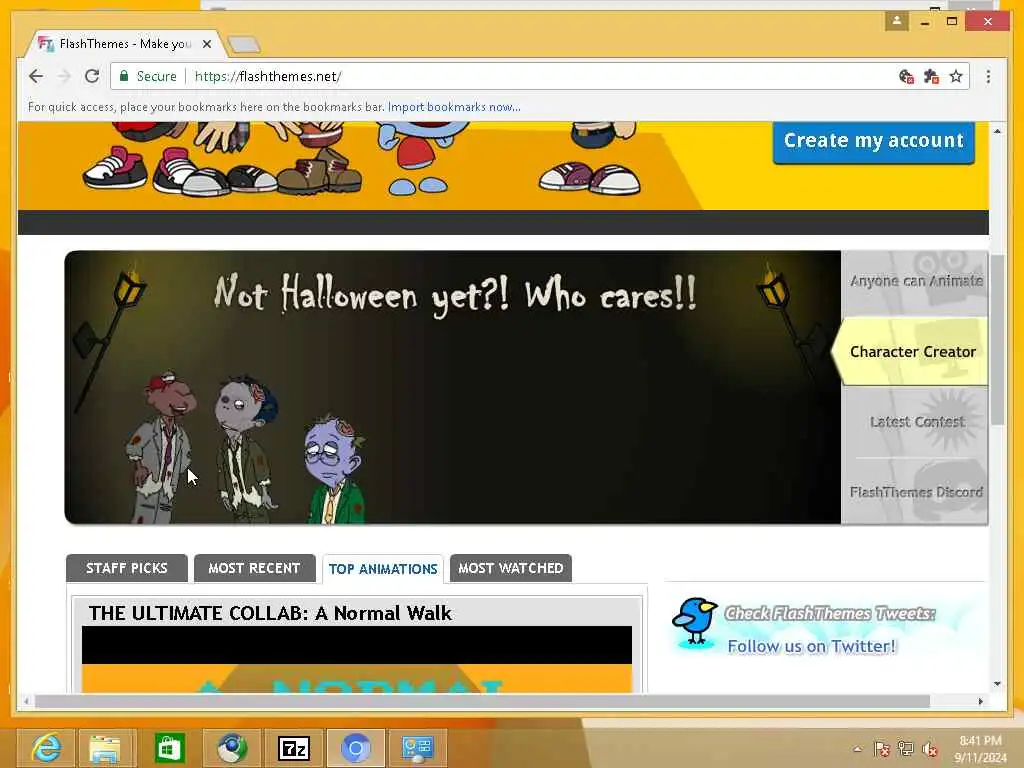This screenshot has width=1024, height=768.
Task: Open THE ULTIMATE COLLAB: A Normal Walk title
Action: (270, 613)
